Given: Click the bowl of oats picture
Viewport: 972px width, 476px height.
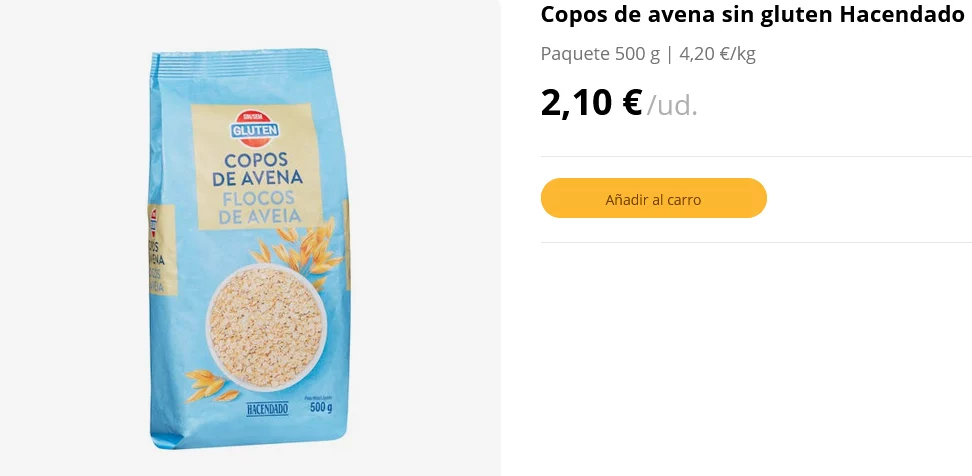Looking at the screenshot, I should tap(266, 327).
